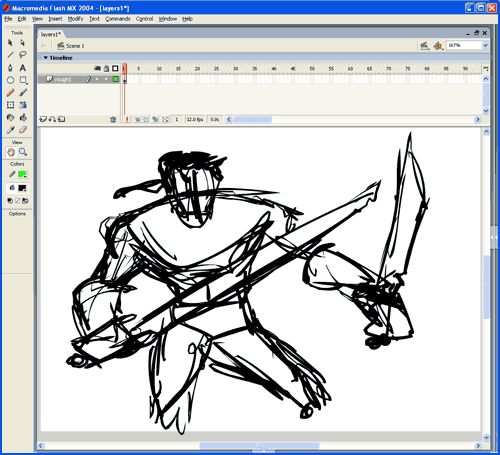This screenshot has width=500, height=455.
Task: Toggle Onion Skin Outlines
Action: (x=146, y=119)
